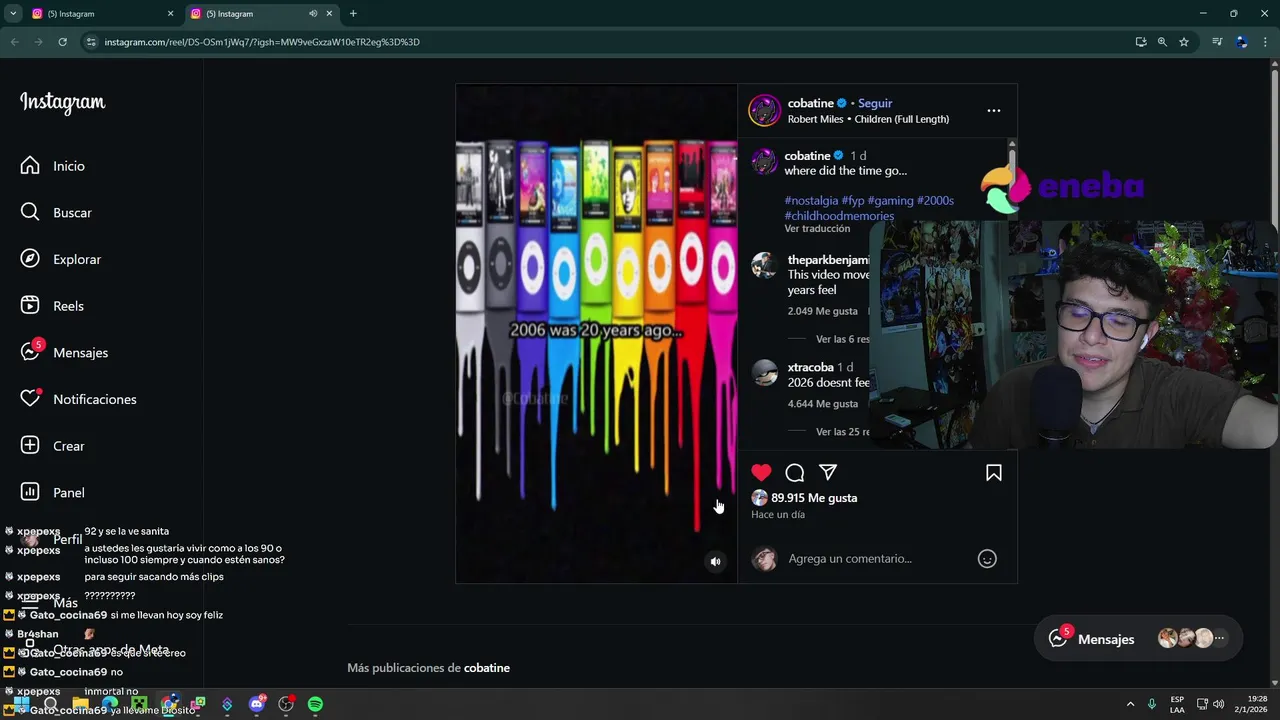Viewport: 1280px width, 720px height.
Task: Show hidden system tray icons
Action: (1130, 704)
